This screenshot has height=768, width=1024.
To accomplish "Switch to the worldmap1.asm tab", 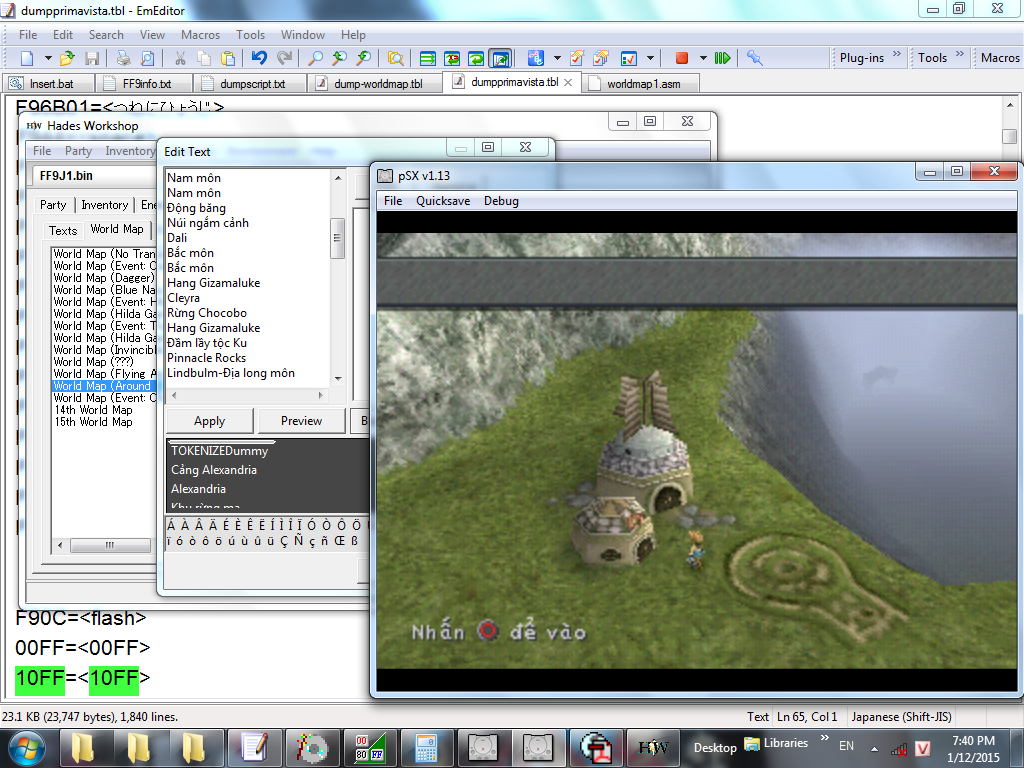I will click(x=641, y=84).
